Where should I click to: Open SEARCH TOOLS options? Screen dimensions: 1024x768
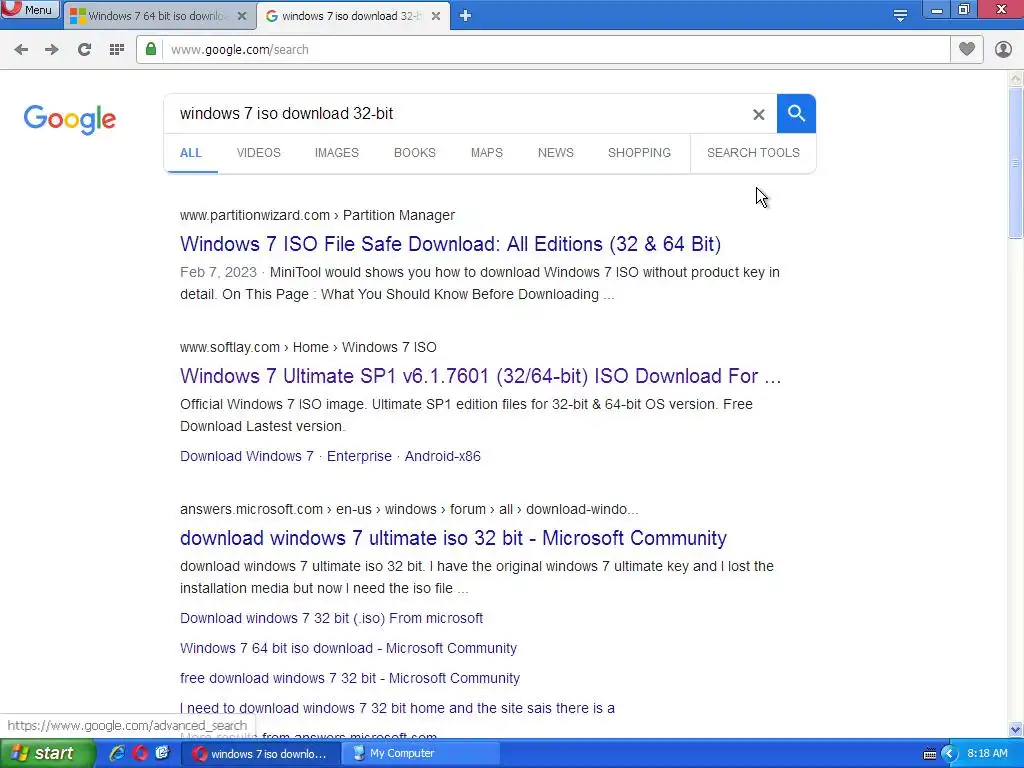[x=753, y=153]
